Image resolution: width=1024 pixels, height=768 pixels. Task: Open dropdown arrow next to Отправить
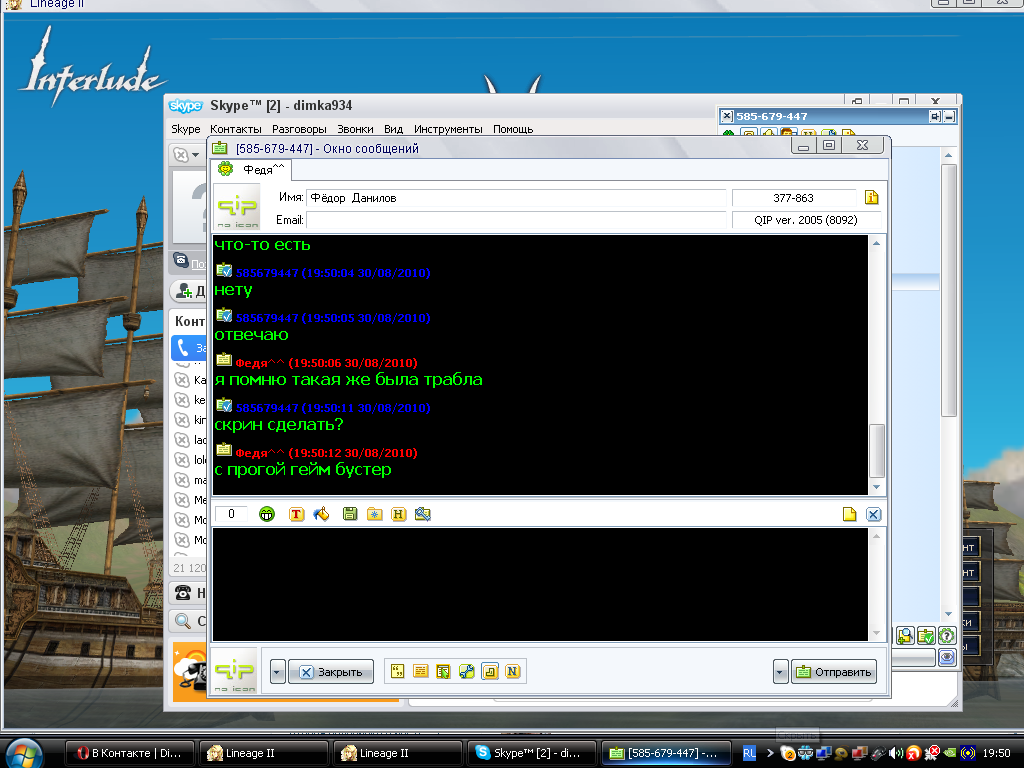pyautogui.click(x=780, y=672)
